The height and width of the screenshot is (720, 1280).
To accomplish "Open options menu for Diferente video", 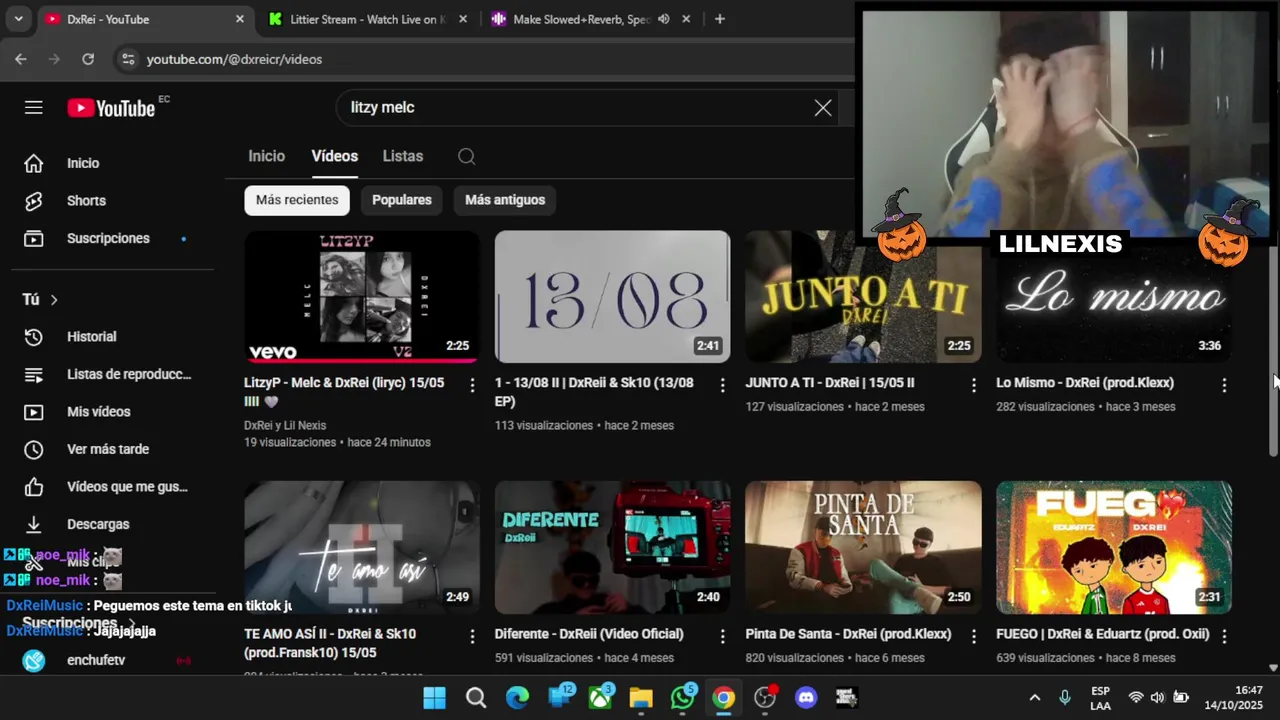I will click(722, 636).
